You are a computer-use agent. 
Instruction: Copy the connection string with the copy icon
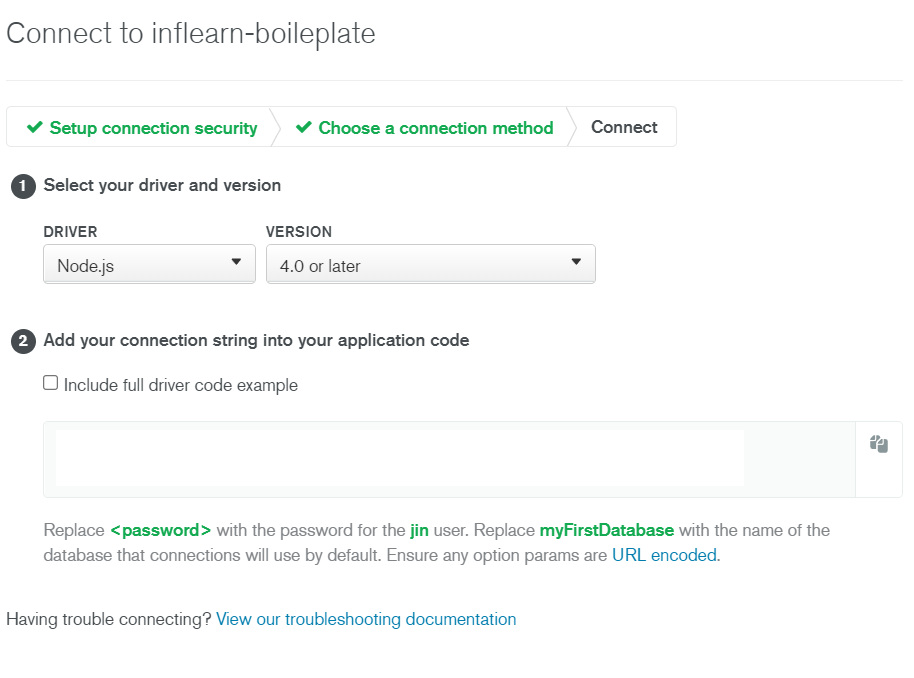click(x=879, y=444)
